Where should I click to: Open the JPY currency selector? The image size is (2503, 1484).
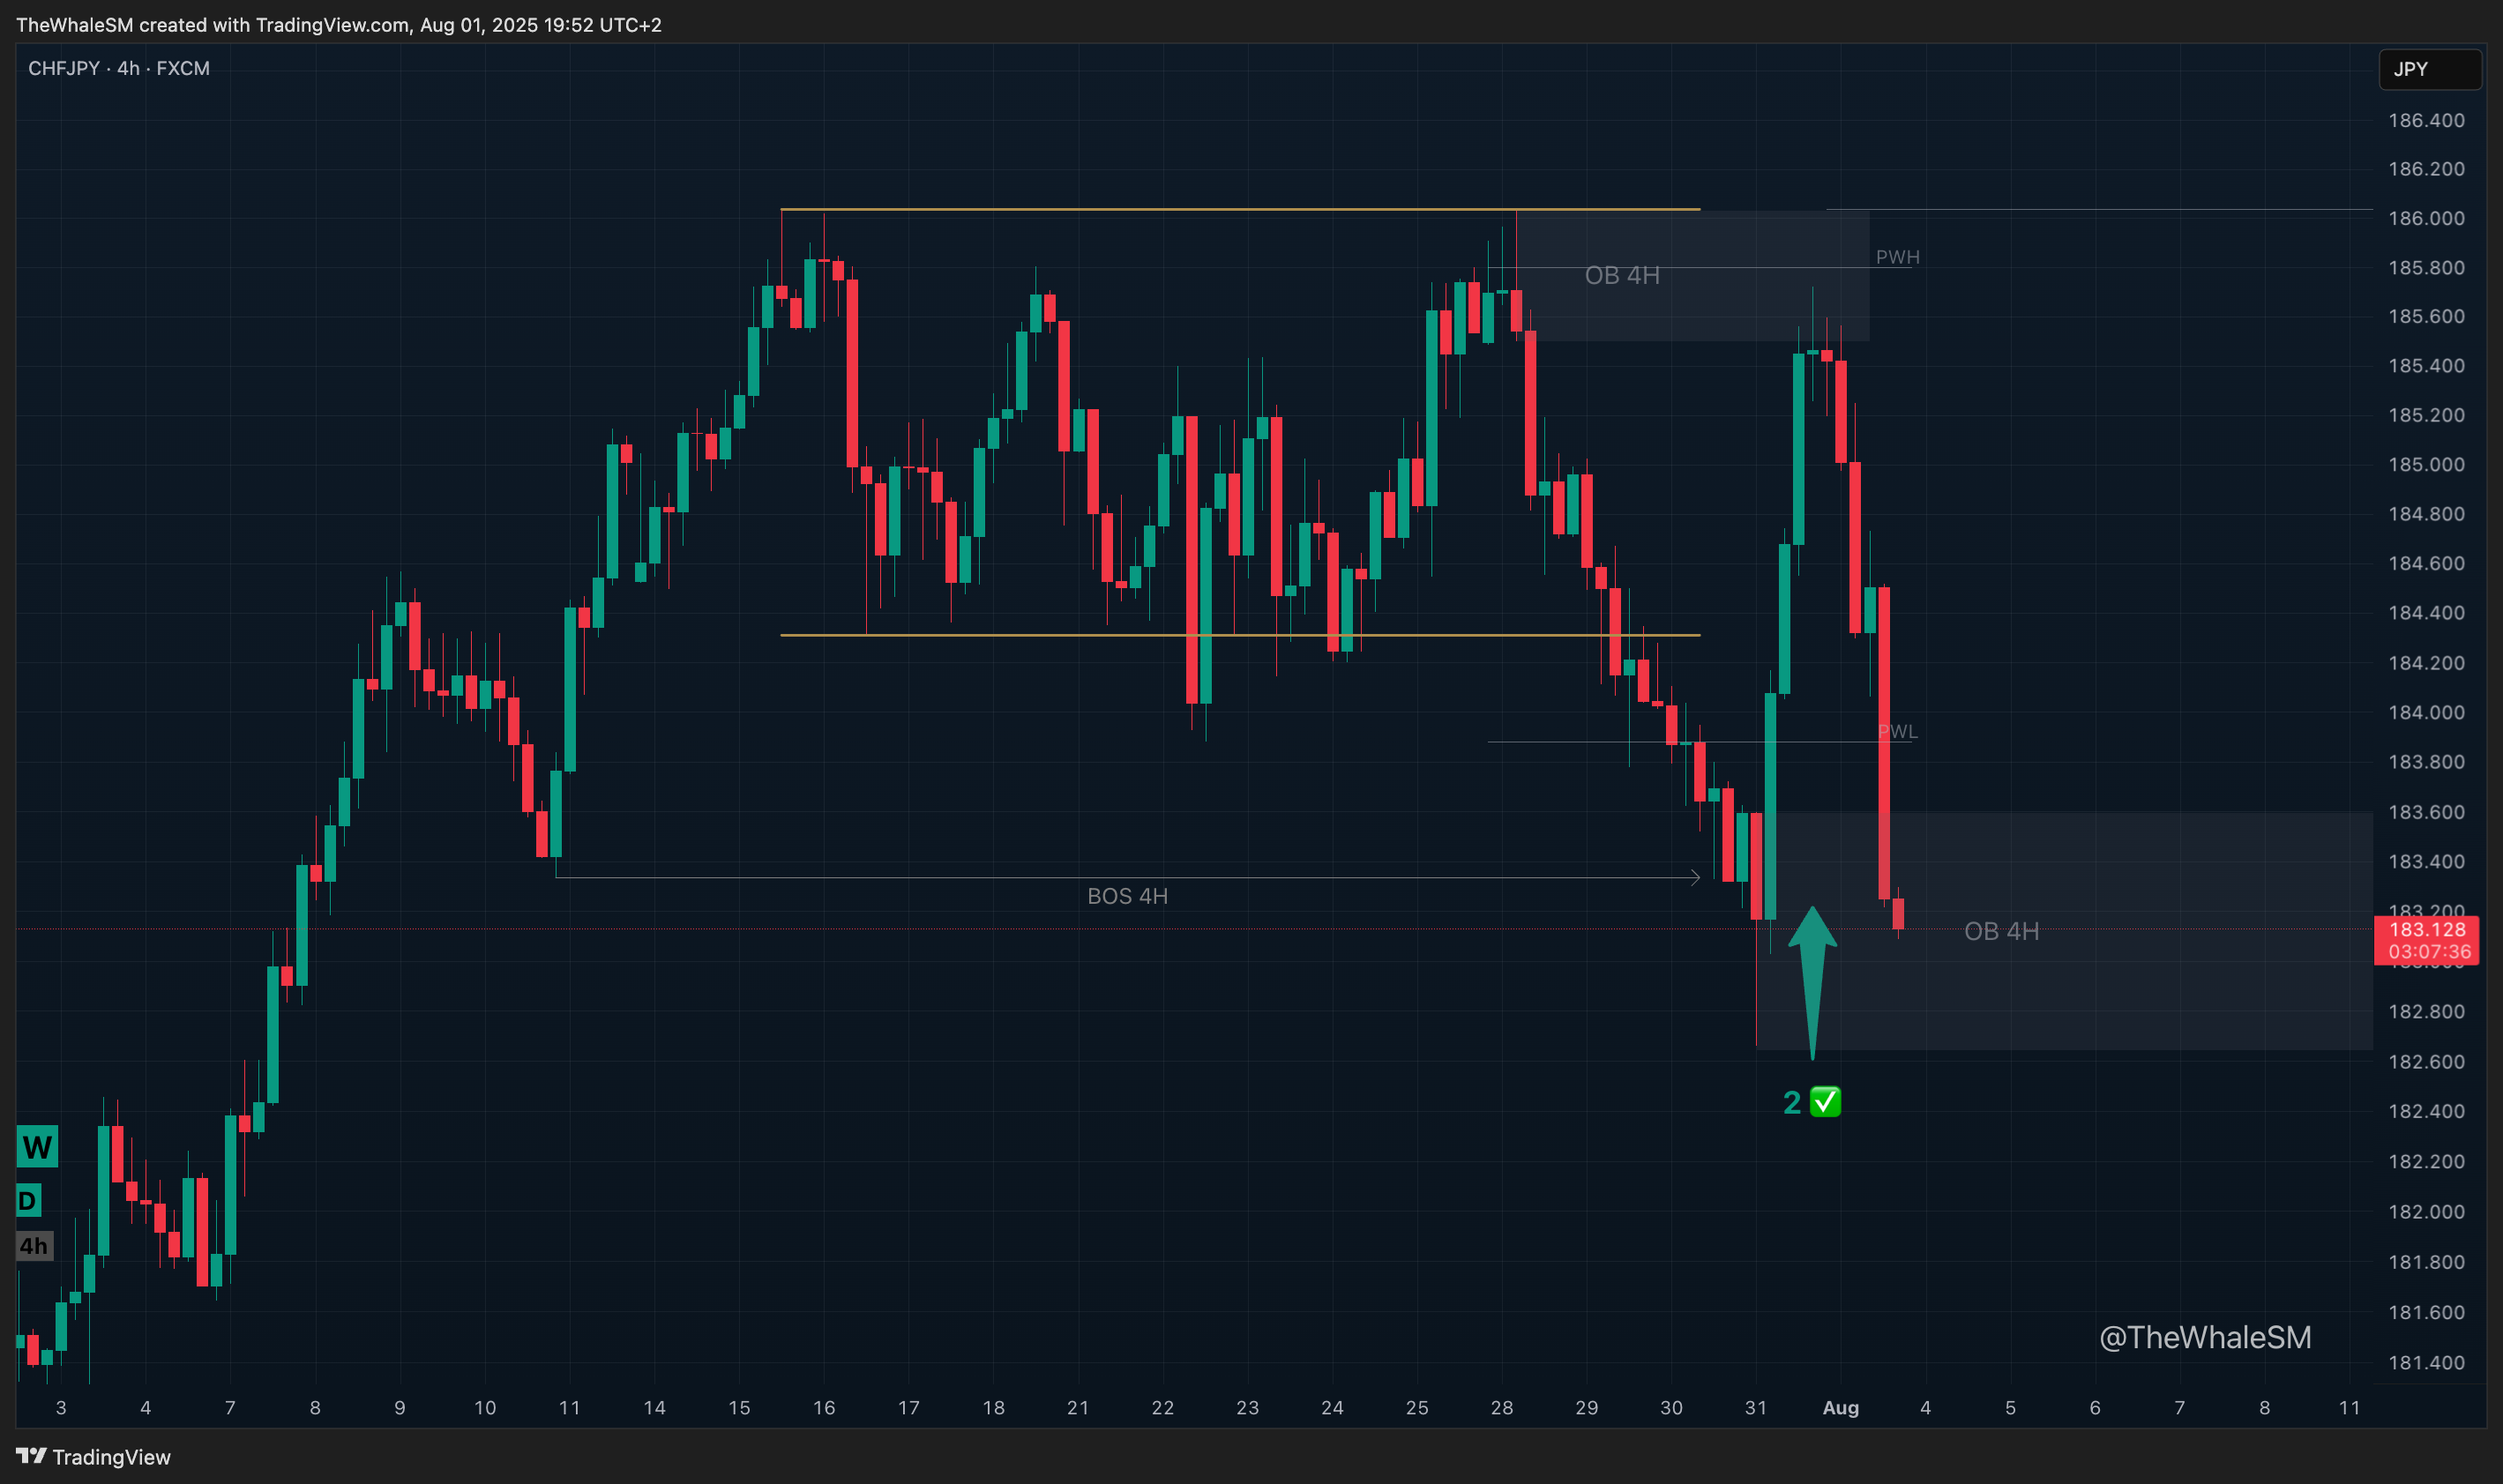click(2429, 69)
